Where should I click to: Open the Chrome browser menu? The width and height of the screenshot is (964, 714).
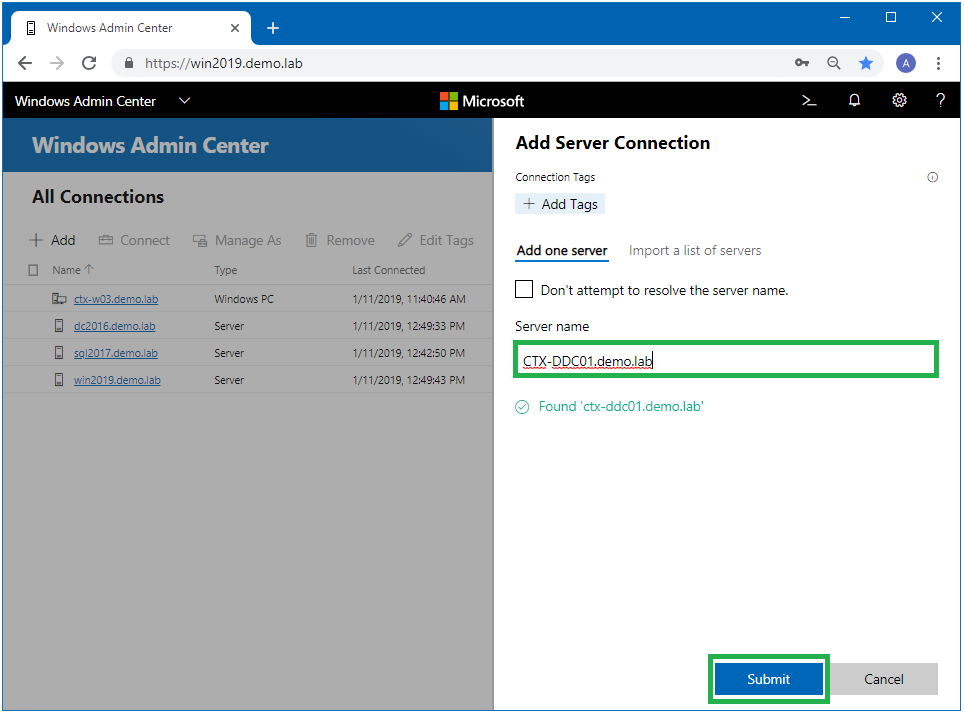pyautogui.click(x=938, y=62)
